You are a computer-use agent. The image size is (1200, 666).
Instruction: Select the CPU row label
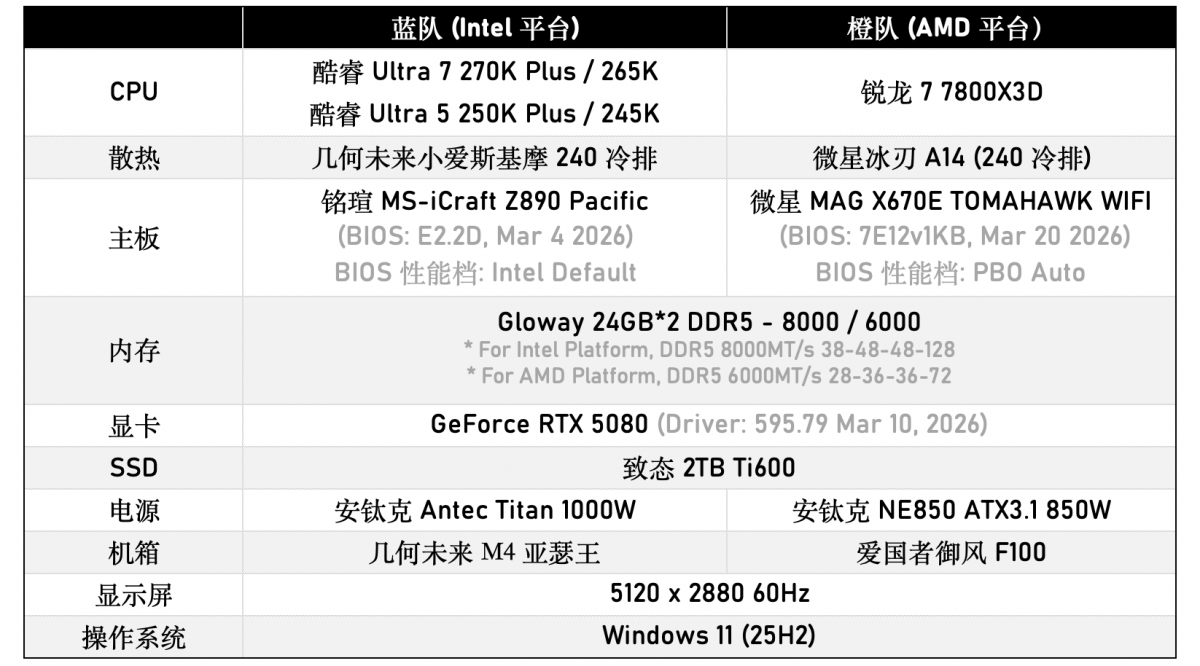click(134, 92)
